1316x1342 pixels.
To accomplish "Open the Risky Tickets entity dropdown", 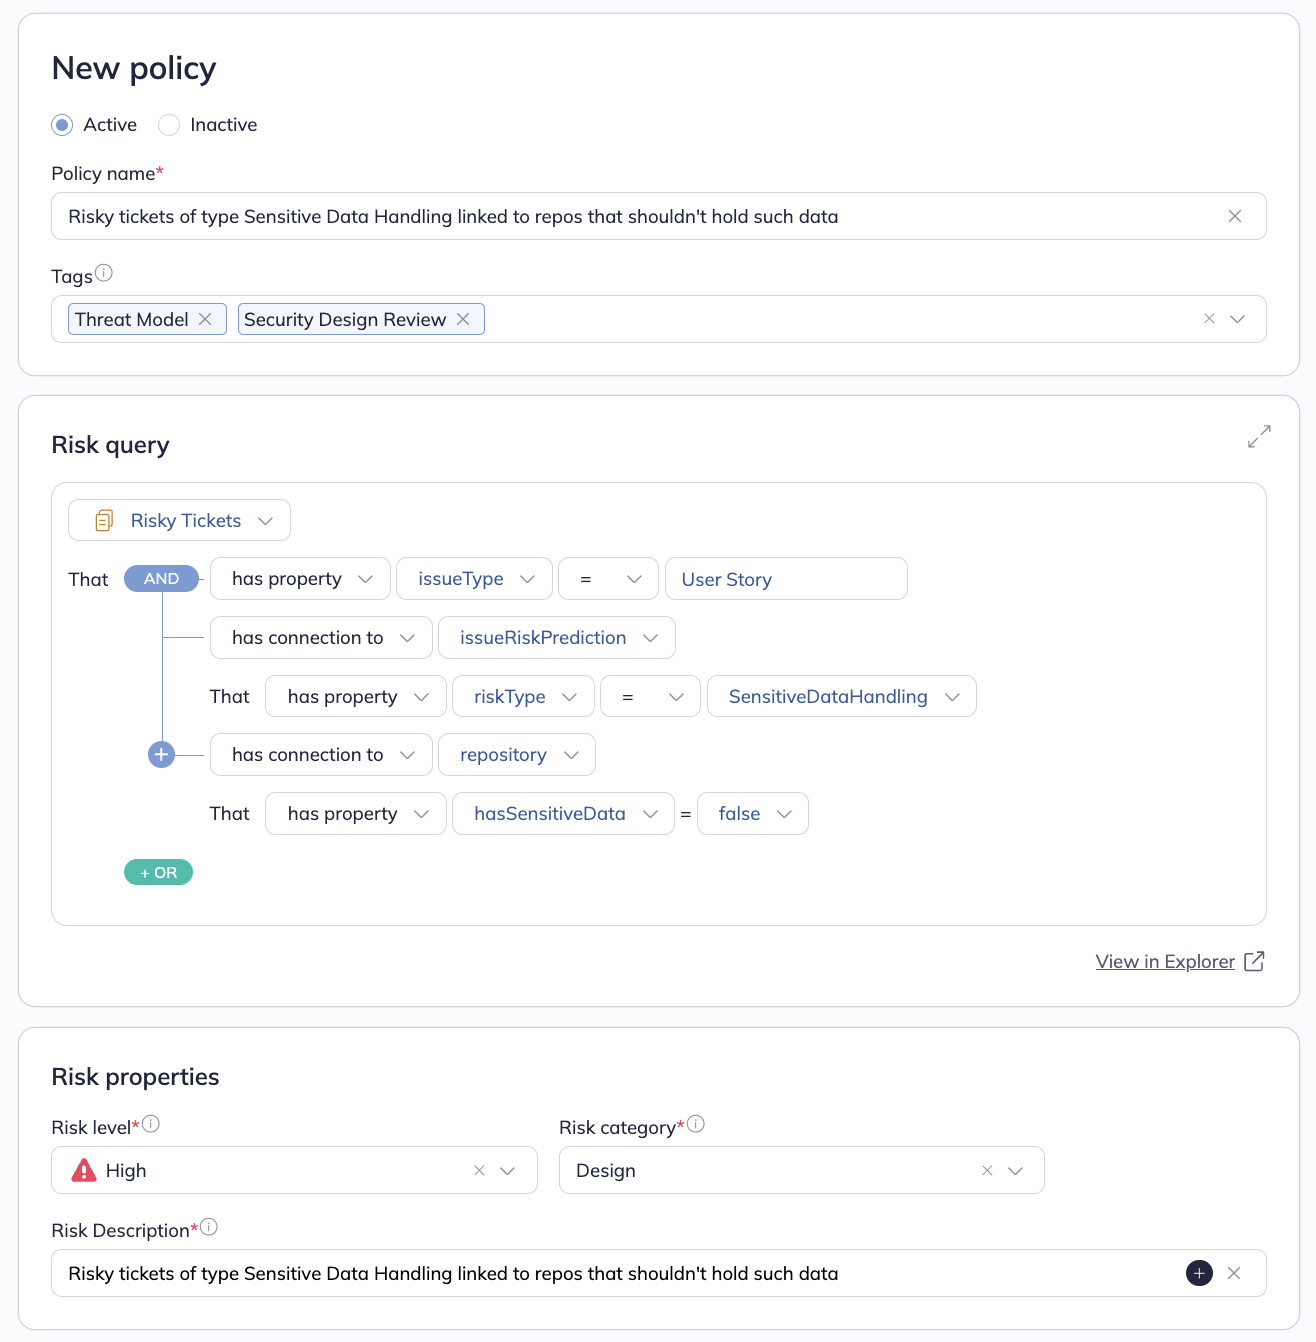I will pyautogui.click(x=180, y=520).
